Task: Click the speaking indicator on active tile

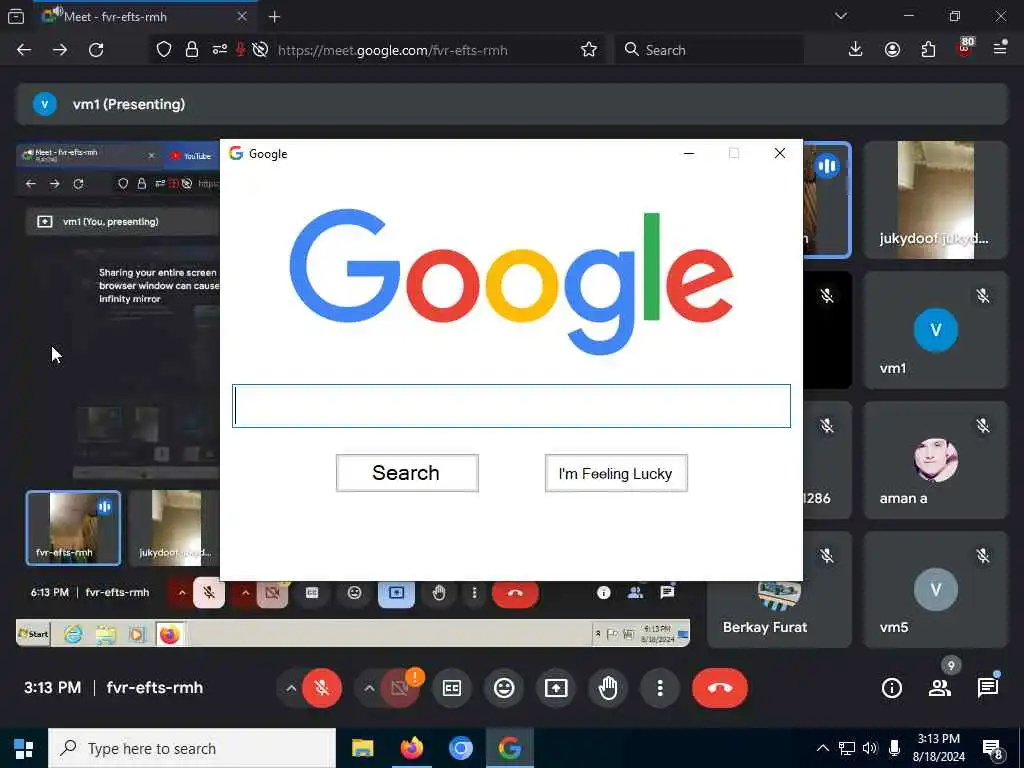Action: point(827,166)
